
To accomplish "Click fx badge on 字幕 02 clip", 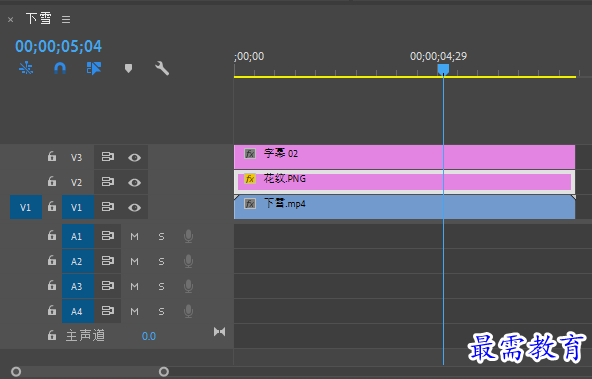I will (250, 154).
